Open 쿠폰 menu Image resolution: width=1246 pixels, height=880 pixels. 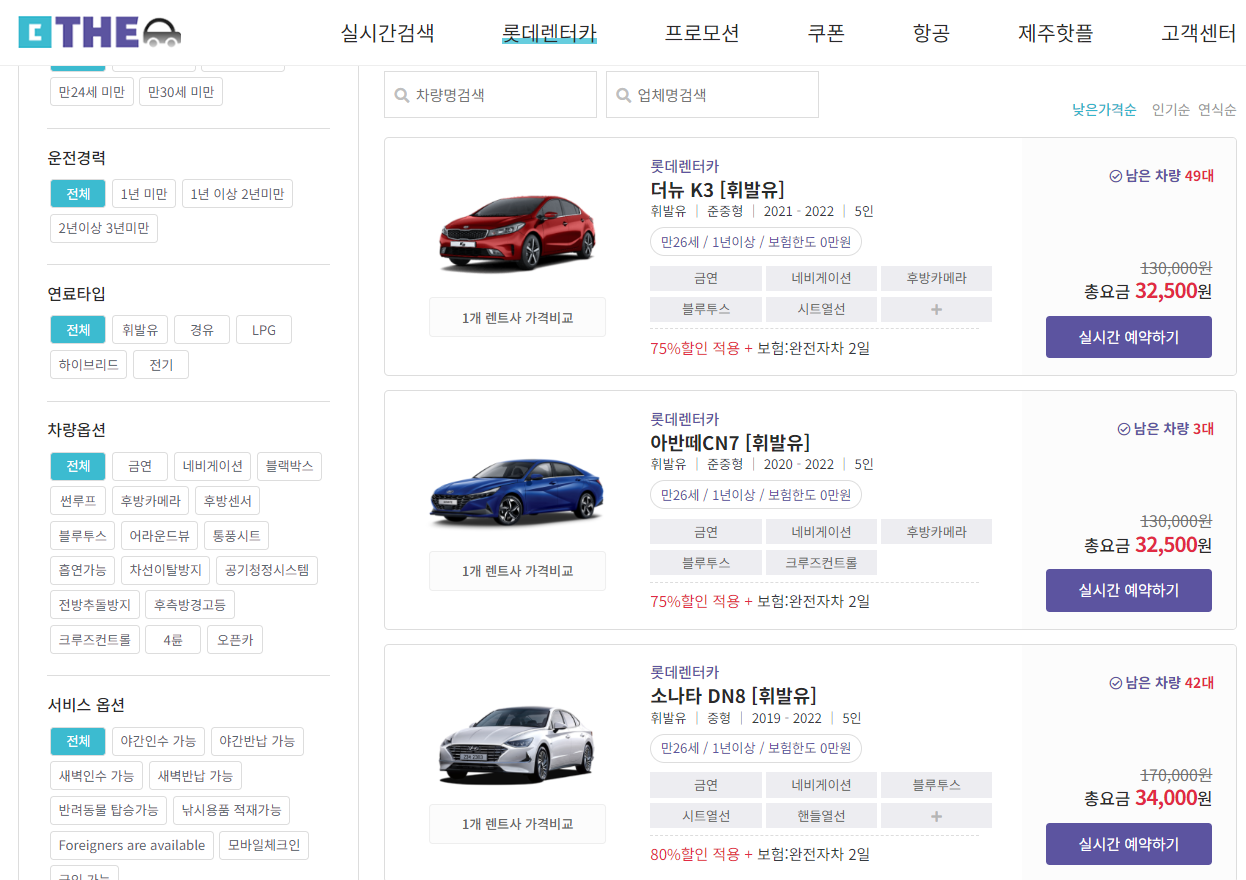[826, 32]
